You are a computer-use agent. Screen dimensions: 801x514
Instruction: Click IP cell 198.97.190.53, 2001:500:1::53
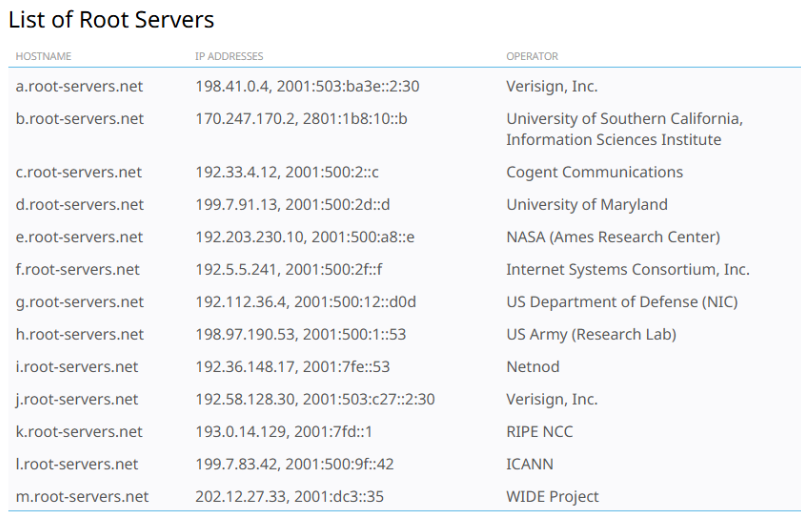pos(300,334)
